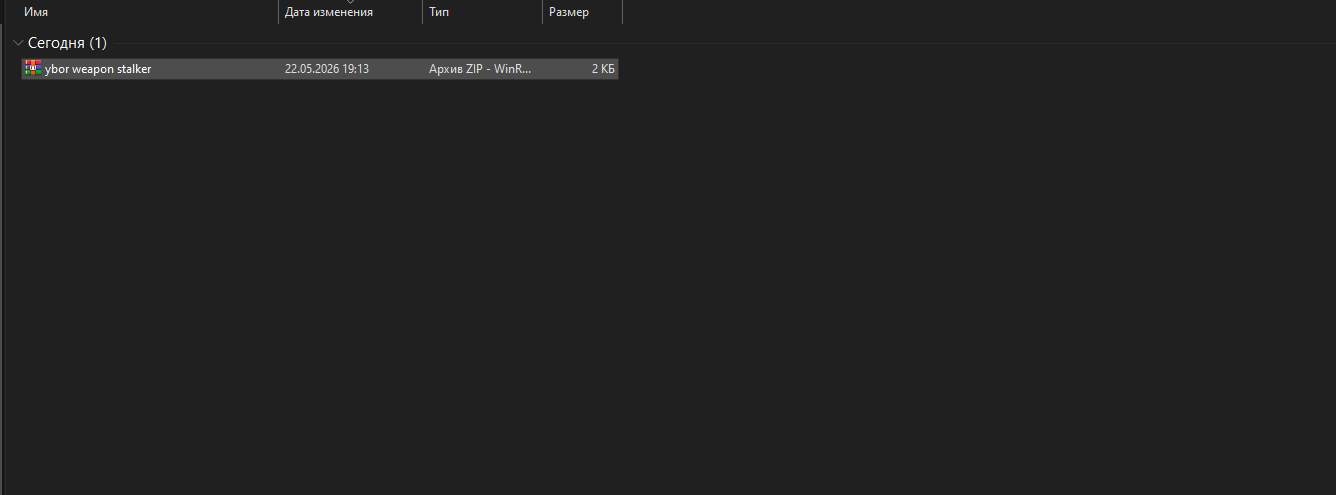Select the WinRAR archive icon of ybor weapon stalker
The image size is (1336, 495).
33,69
